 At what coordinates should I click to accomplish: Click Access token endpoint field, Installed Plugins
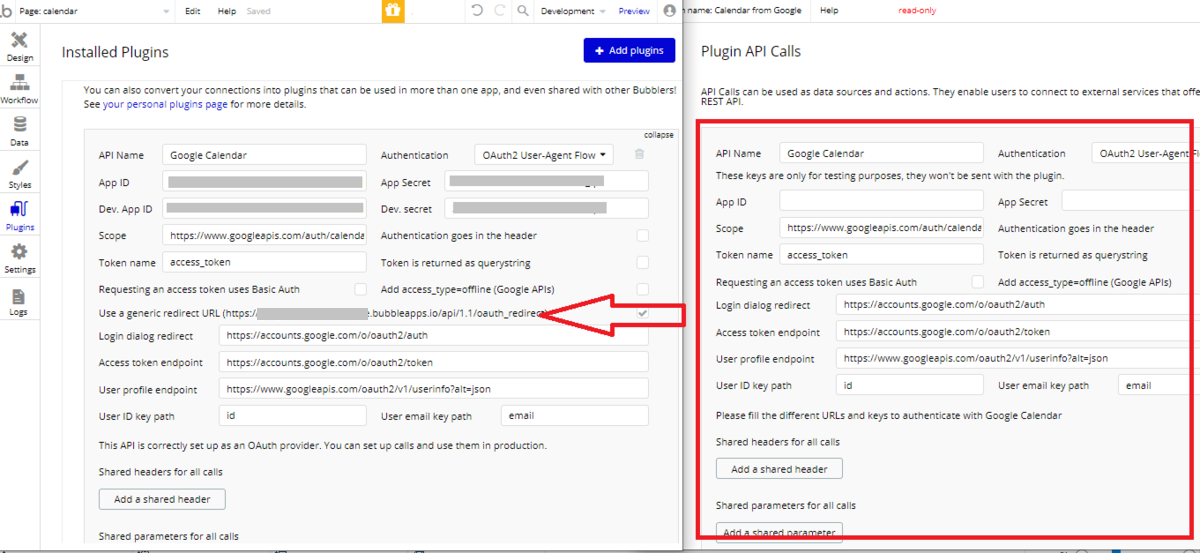433,362
